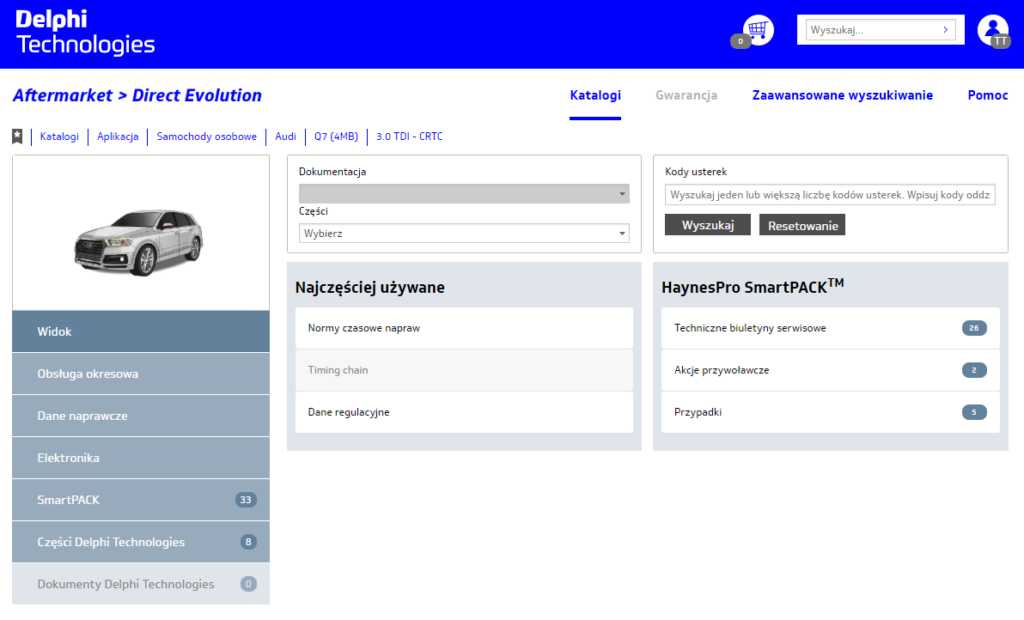
Task: Open Dane regulacyjne entry
Action: point(464,412)
